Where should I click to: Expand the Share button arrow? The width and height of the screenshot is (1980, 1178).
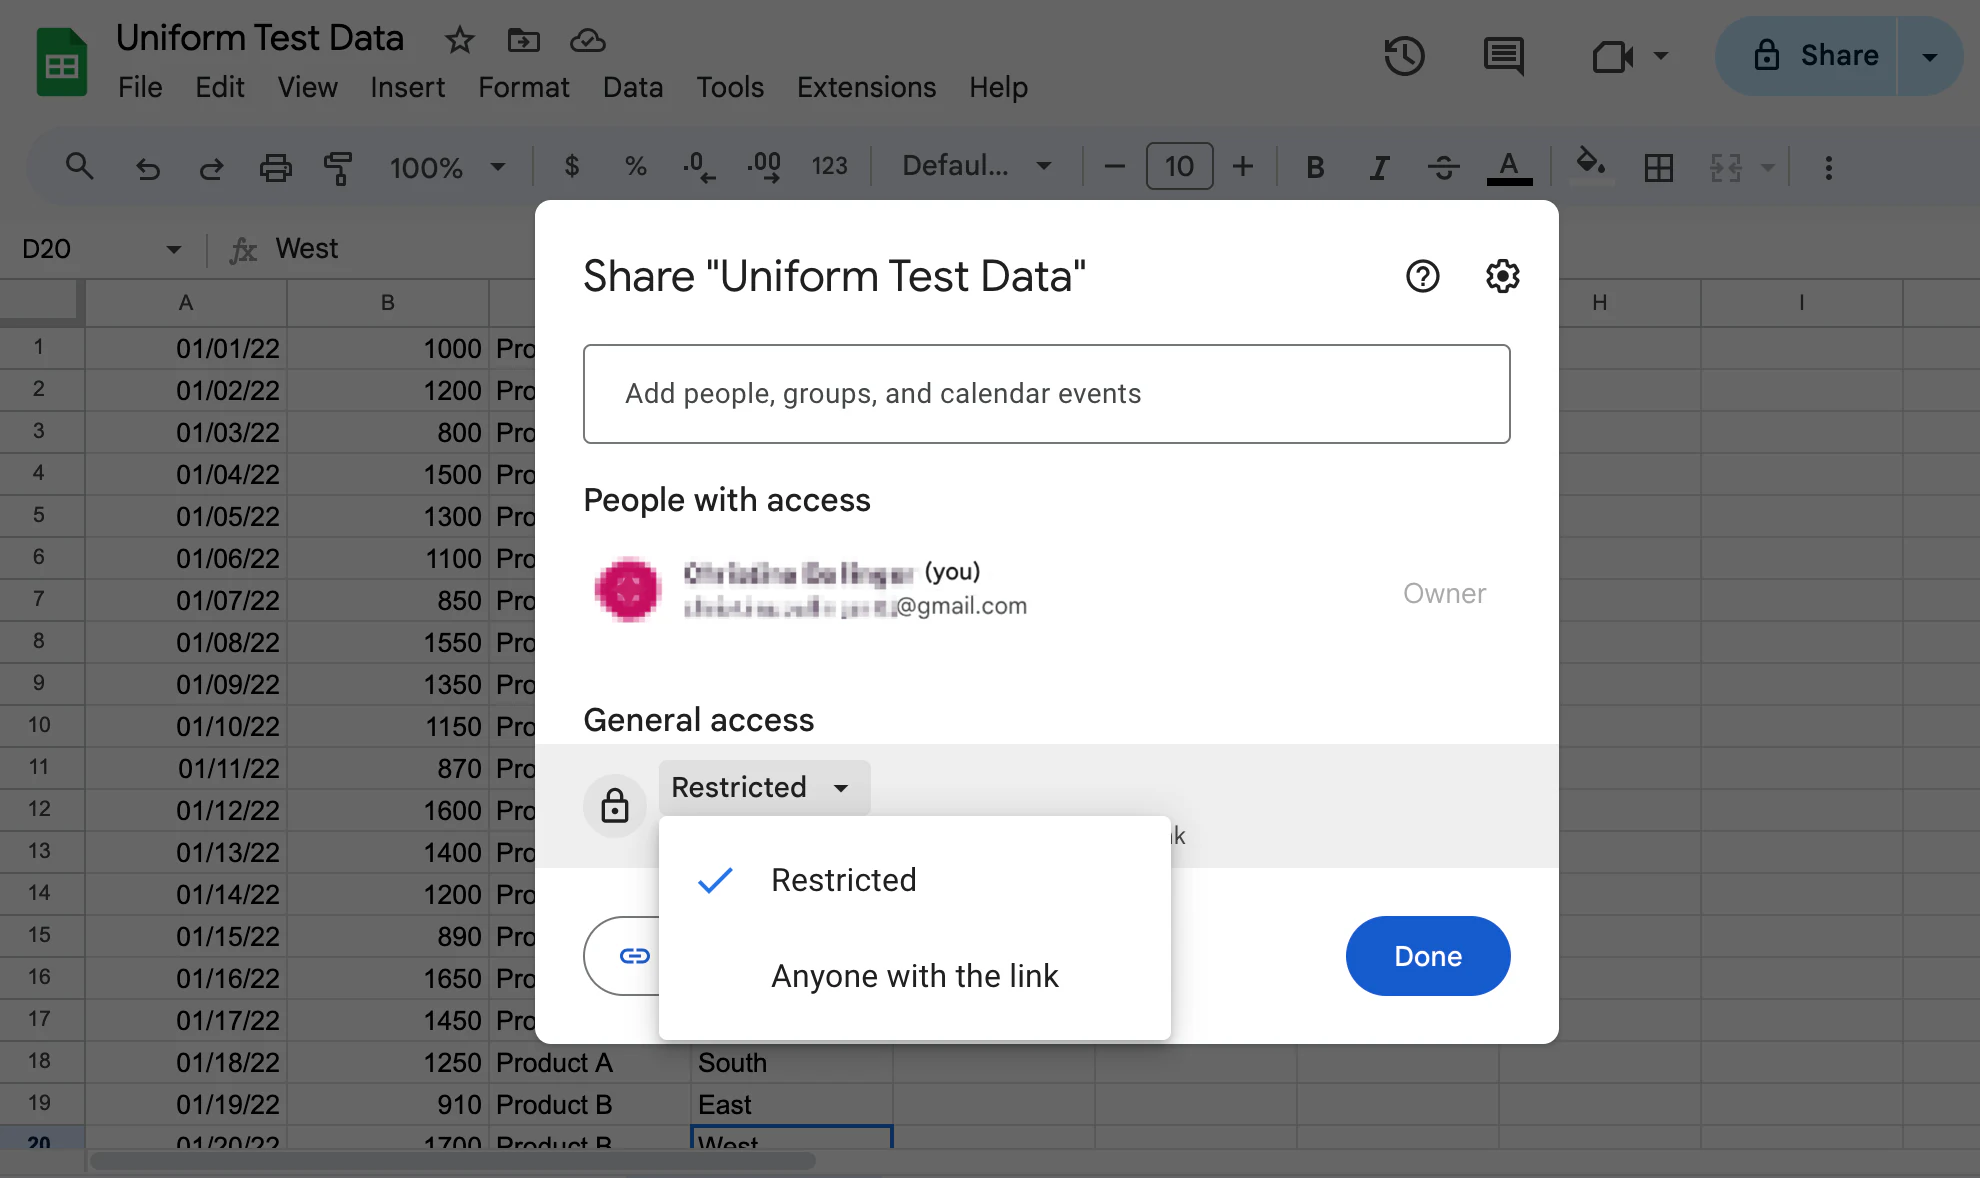[1930, 56]
